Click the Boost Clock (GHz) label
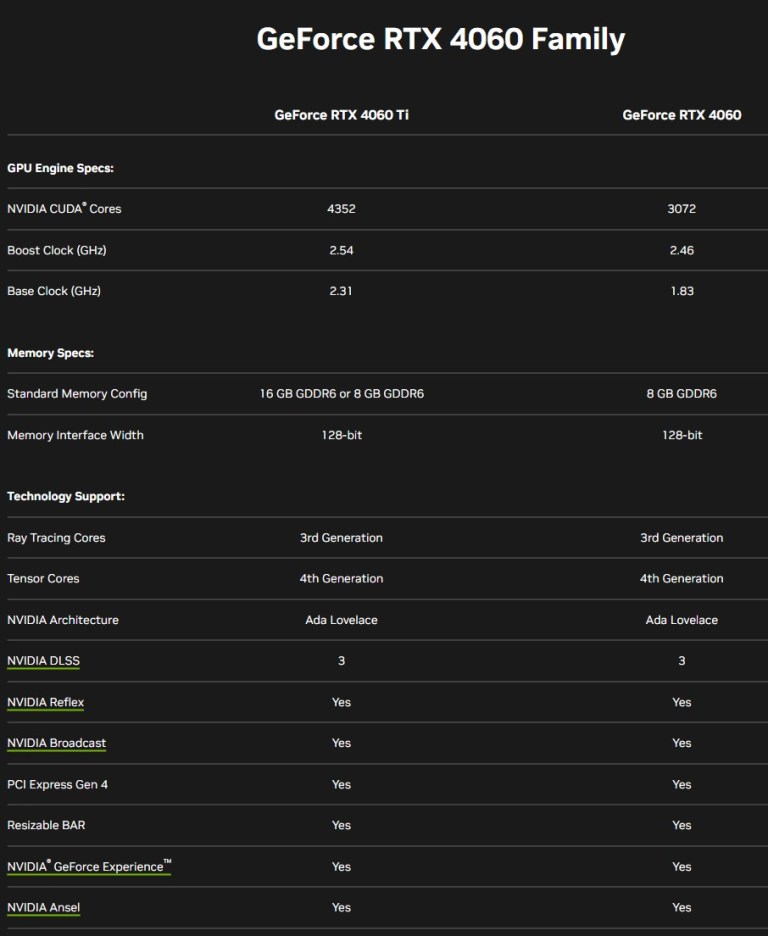Viewport: 768px width, 936px height. [x=57, y=250]
